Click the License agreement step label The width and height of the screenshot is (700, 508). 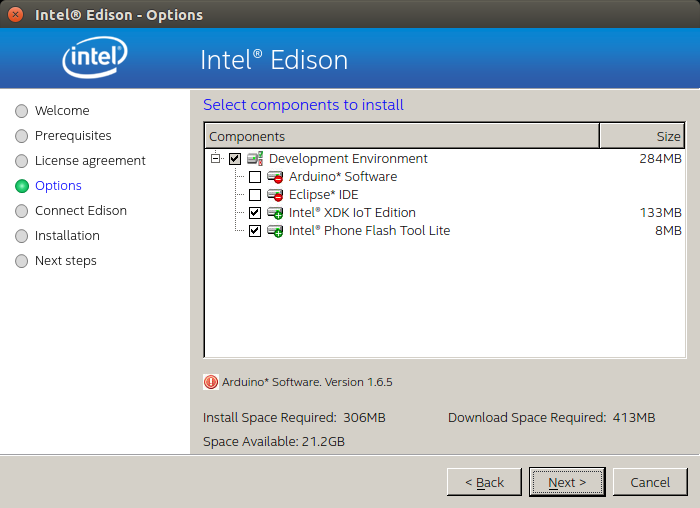pyautogui.click(x=90, y=161)
